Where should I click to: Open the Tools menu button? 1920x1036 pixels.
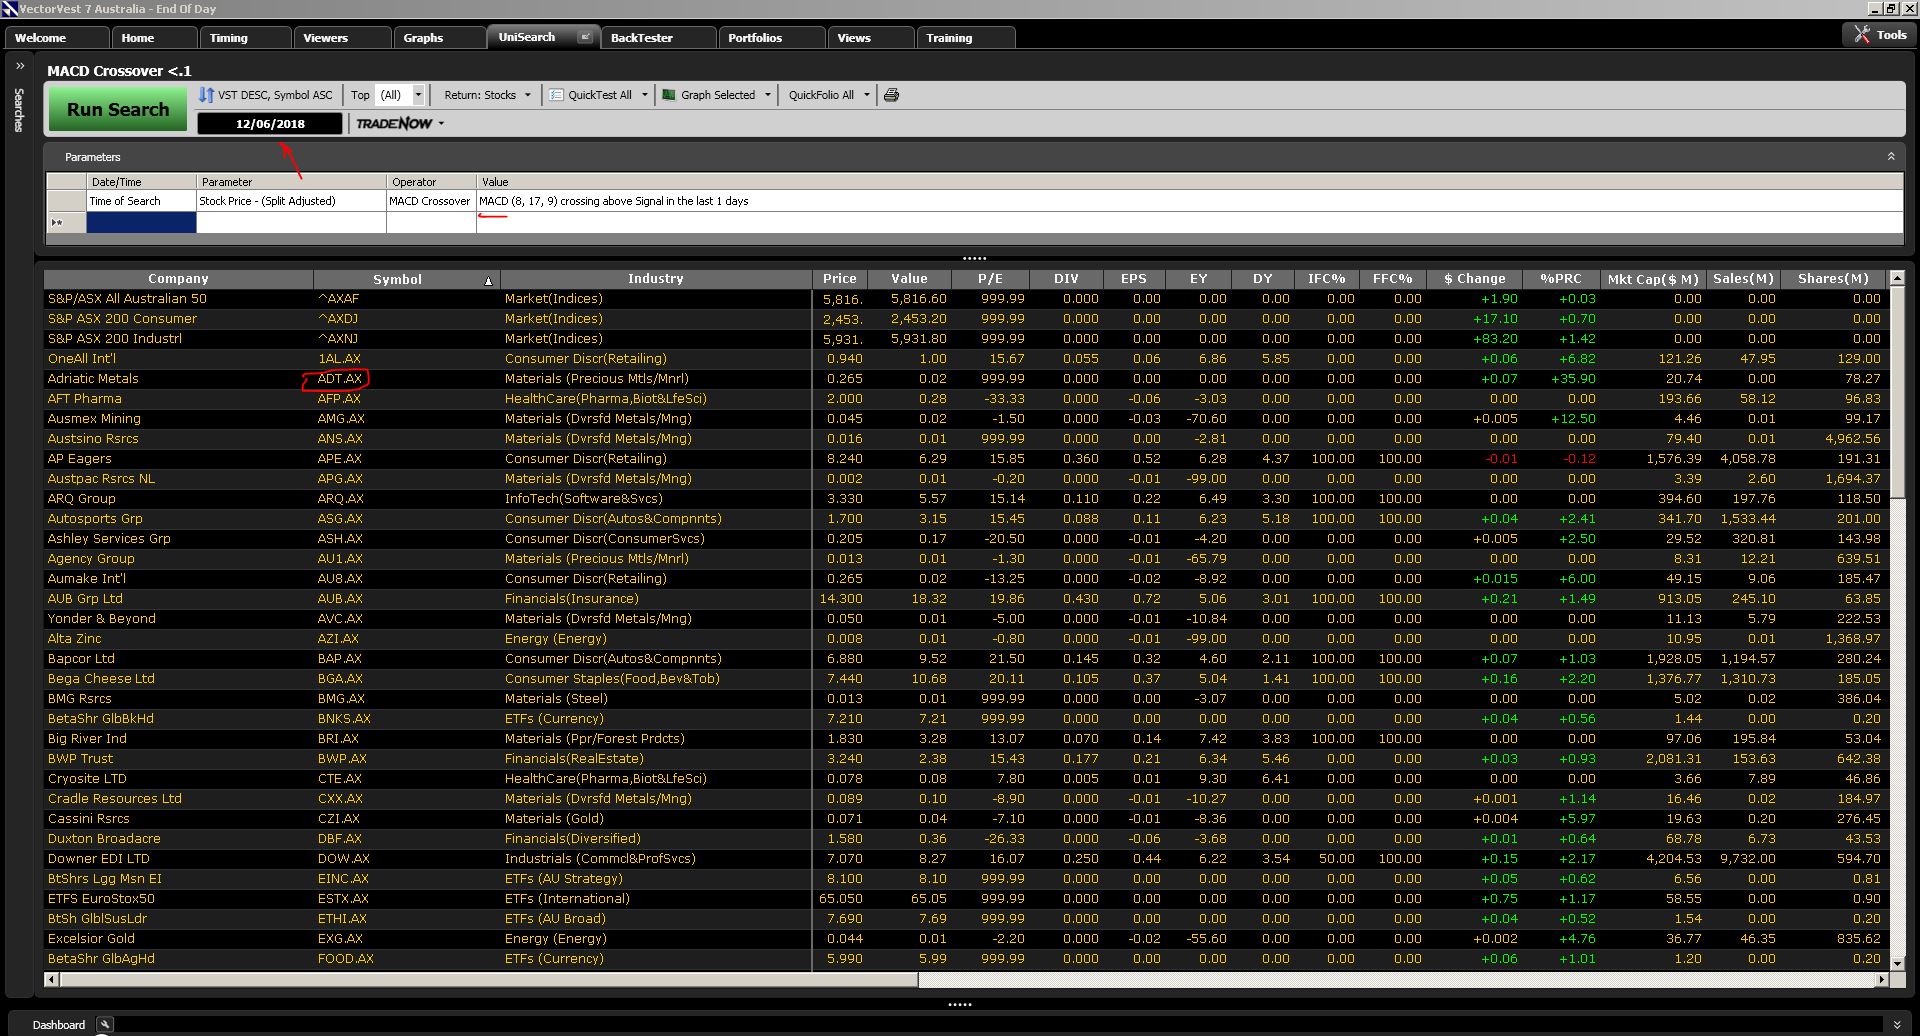tap(1879, 34)
